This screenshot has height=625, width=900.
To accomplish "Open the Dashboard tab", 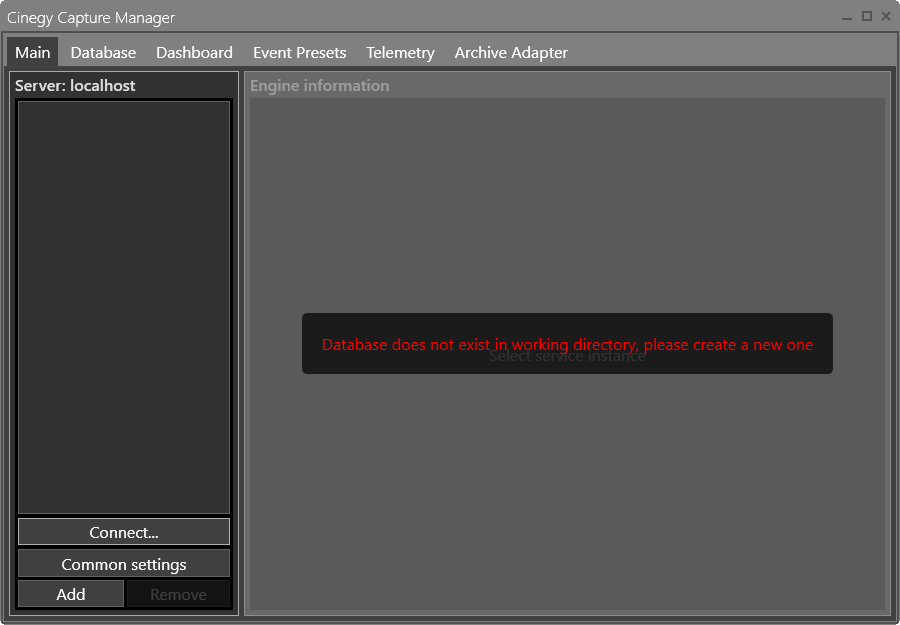I will tap(194, 52).
